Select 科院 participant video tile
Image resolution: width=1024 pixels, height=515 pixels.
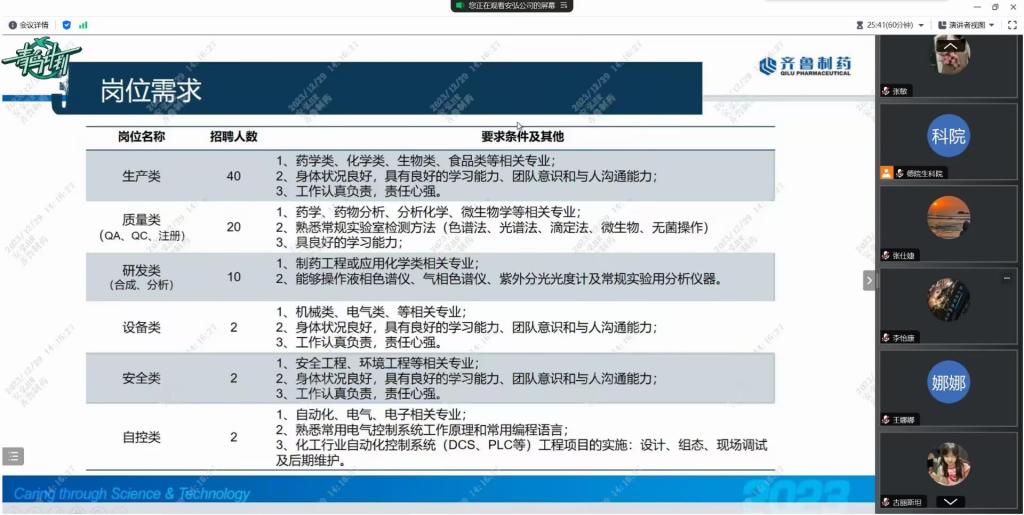coord(948,137)
